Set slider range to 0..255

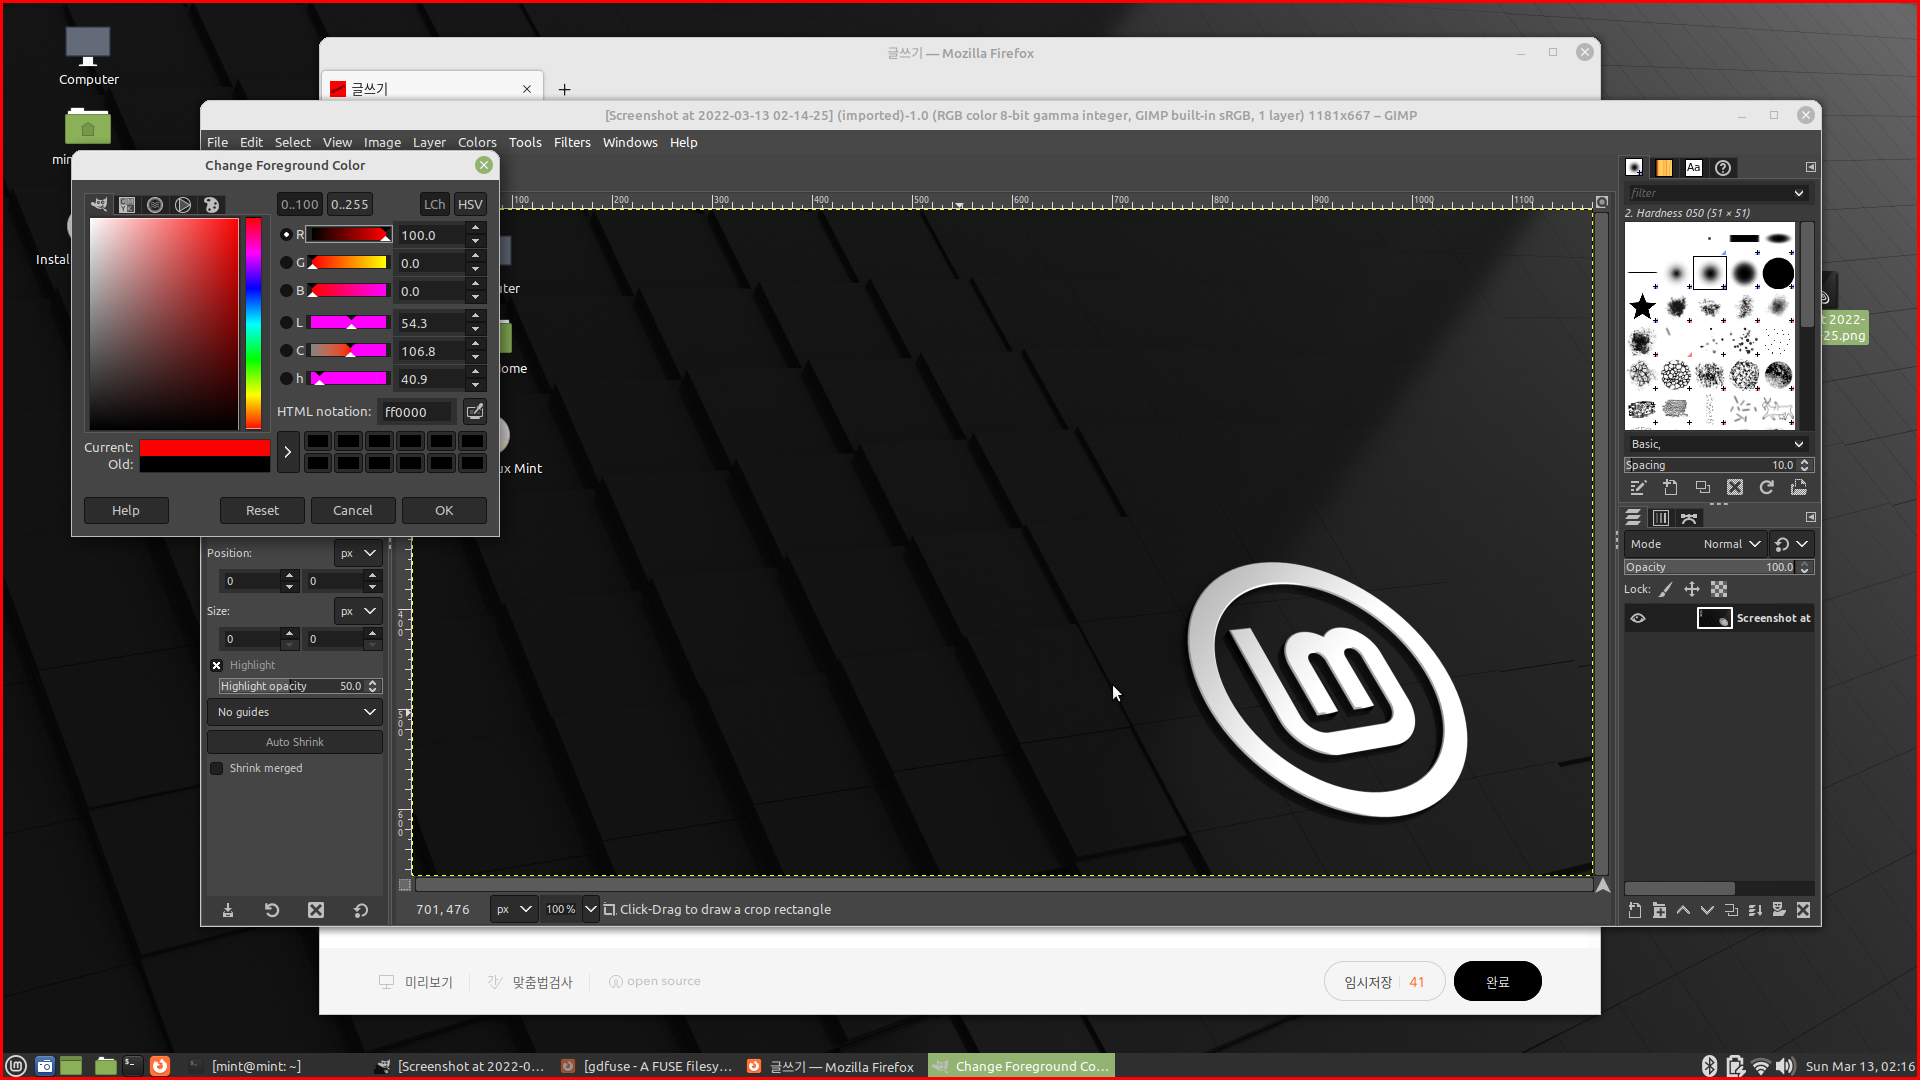350,204
